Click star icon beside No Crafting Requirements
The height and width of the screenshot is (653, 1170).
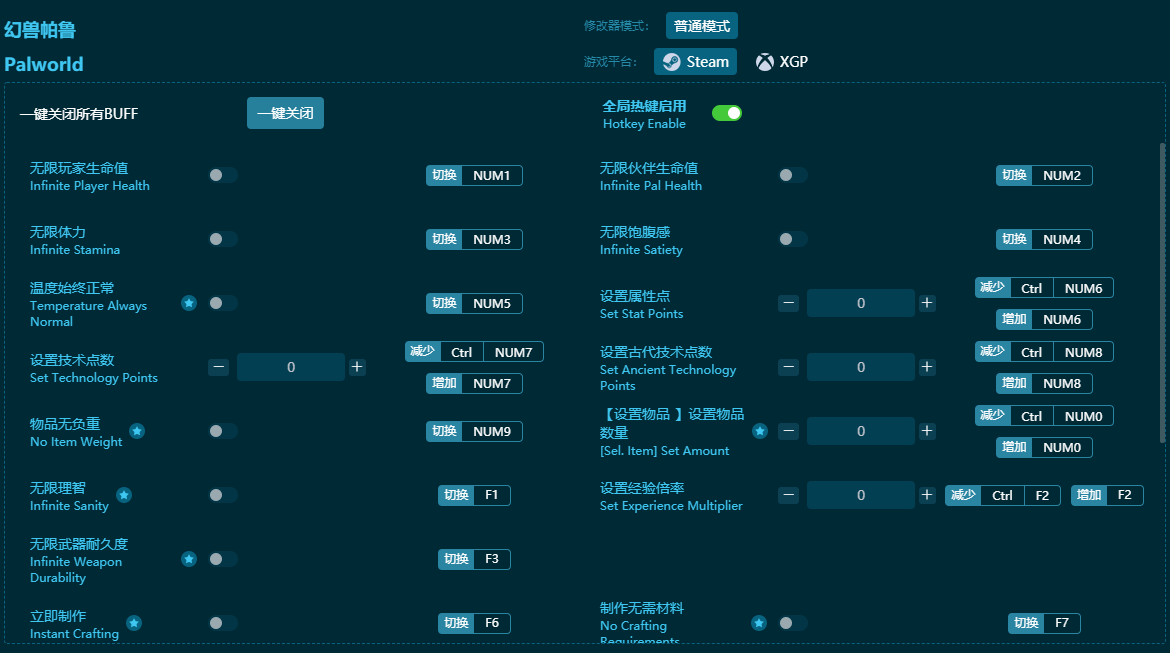759,622
